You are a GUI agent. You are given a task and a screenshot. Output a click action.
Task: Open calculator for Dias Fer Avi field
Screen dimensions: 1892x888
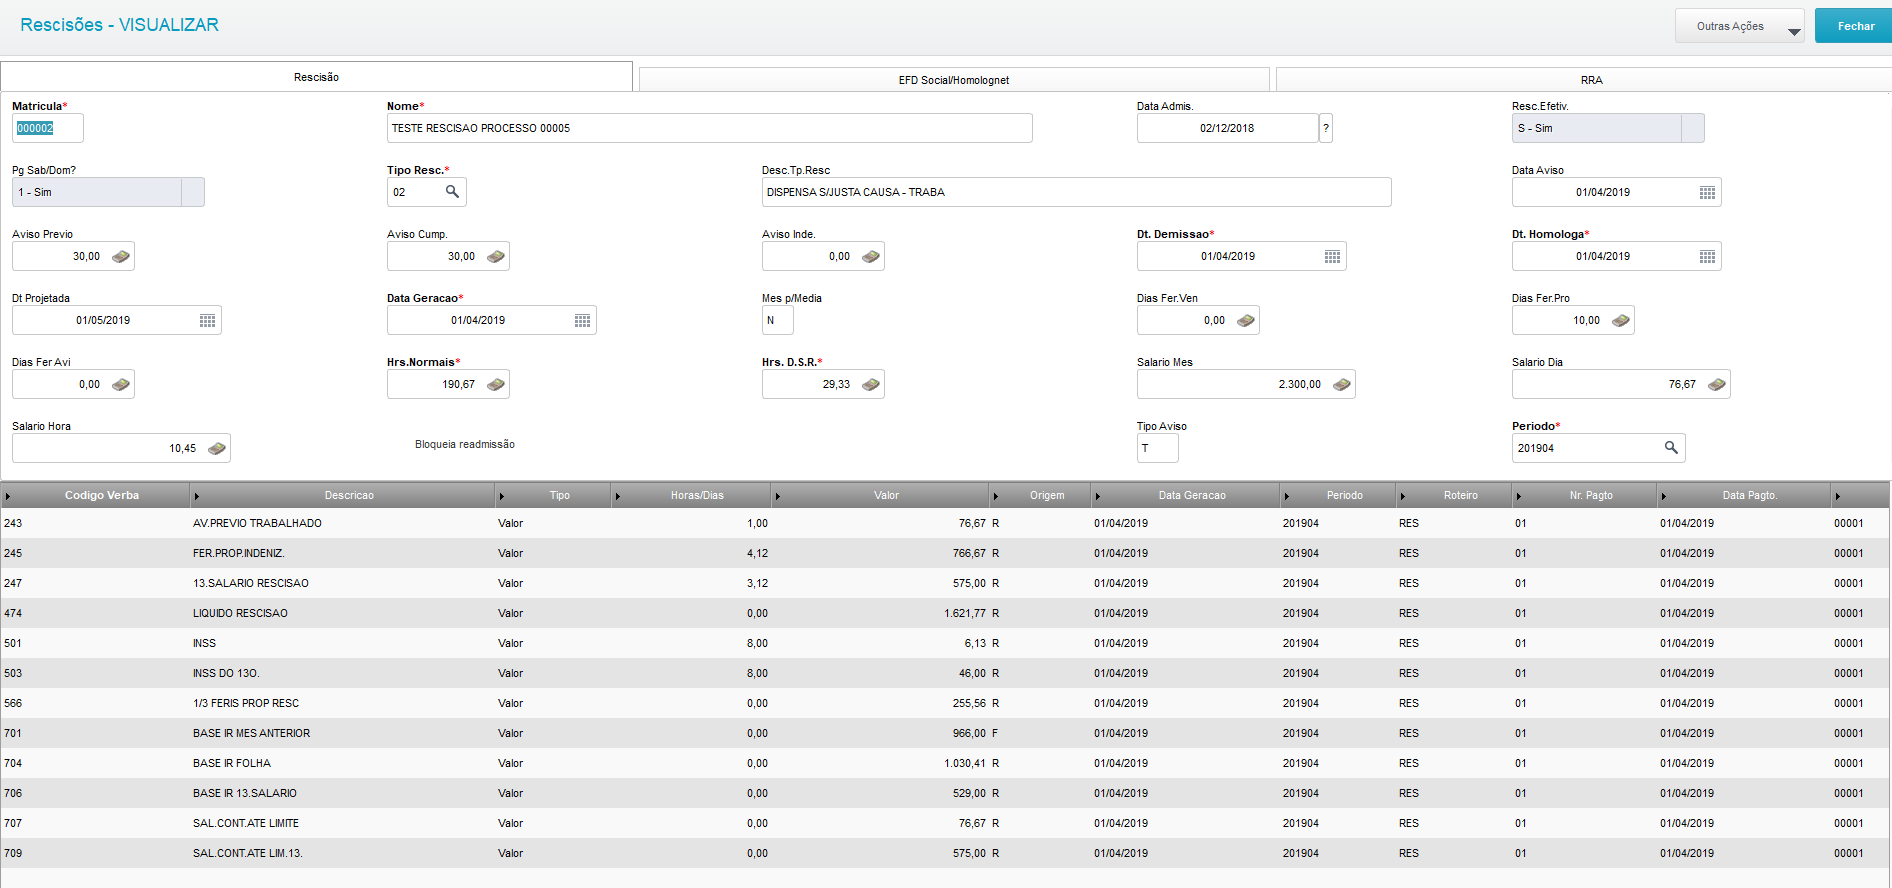click(121, 385)
